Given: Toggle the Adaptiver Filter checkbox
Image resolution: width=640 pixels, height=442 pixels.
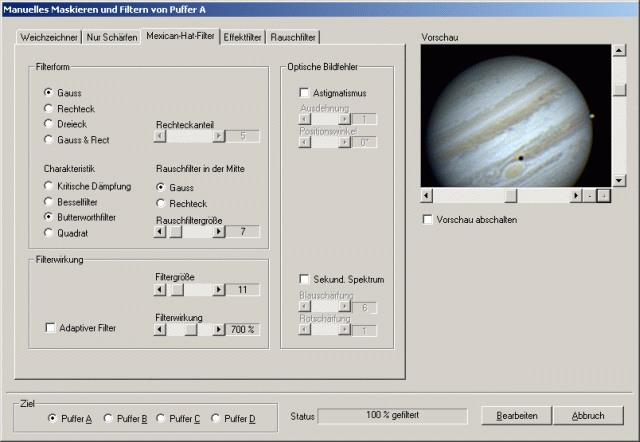Looking at the screenshot, I should (x=50, y=328).
